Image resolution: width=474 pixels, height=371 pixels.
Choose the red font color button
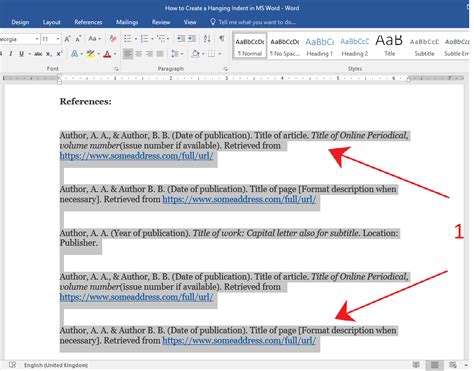point(107,54)
